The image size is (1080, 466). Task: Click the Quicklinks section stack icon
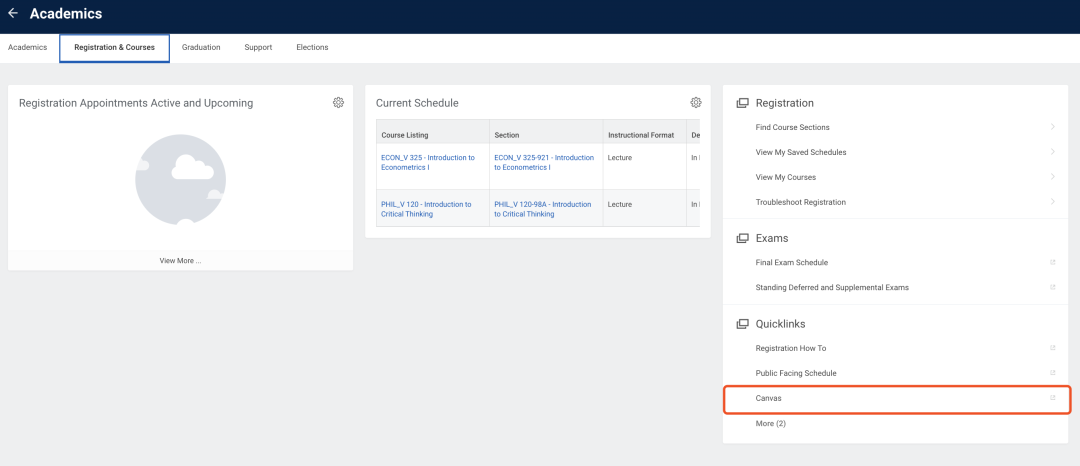[742, 324]
